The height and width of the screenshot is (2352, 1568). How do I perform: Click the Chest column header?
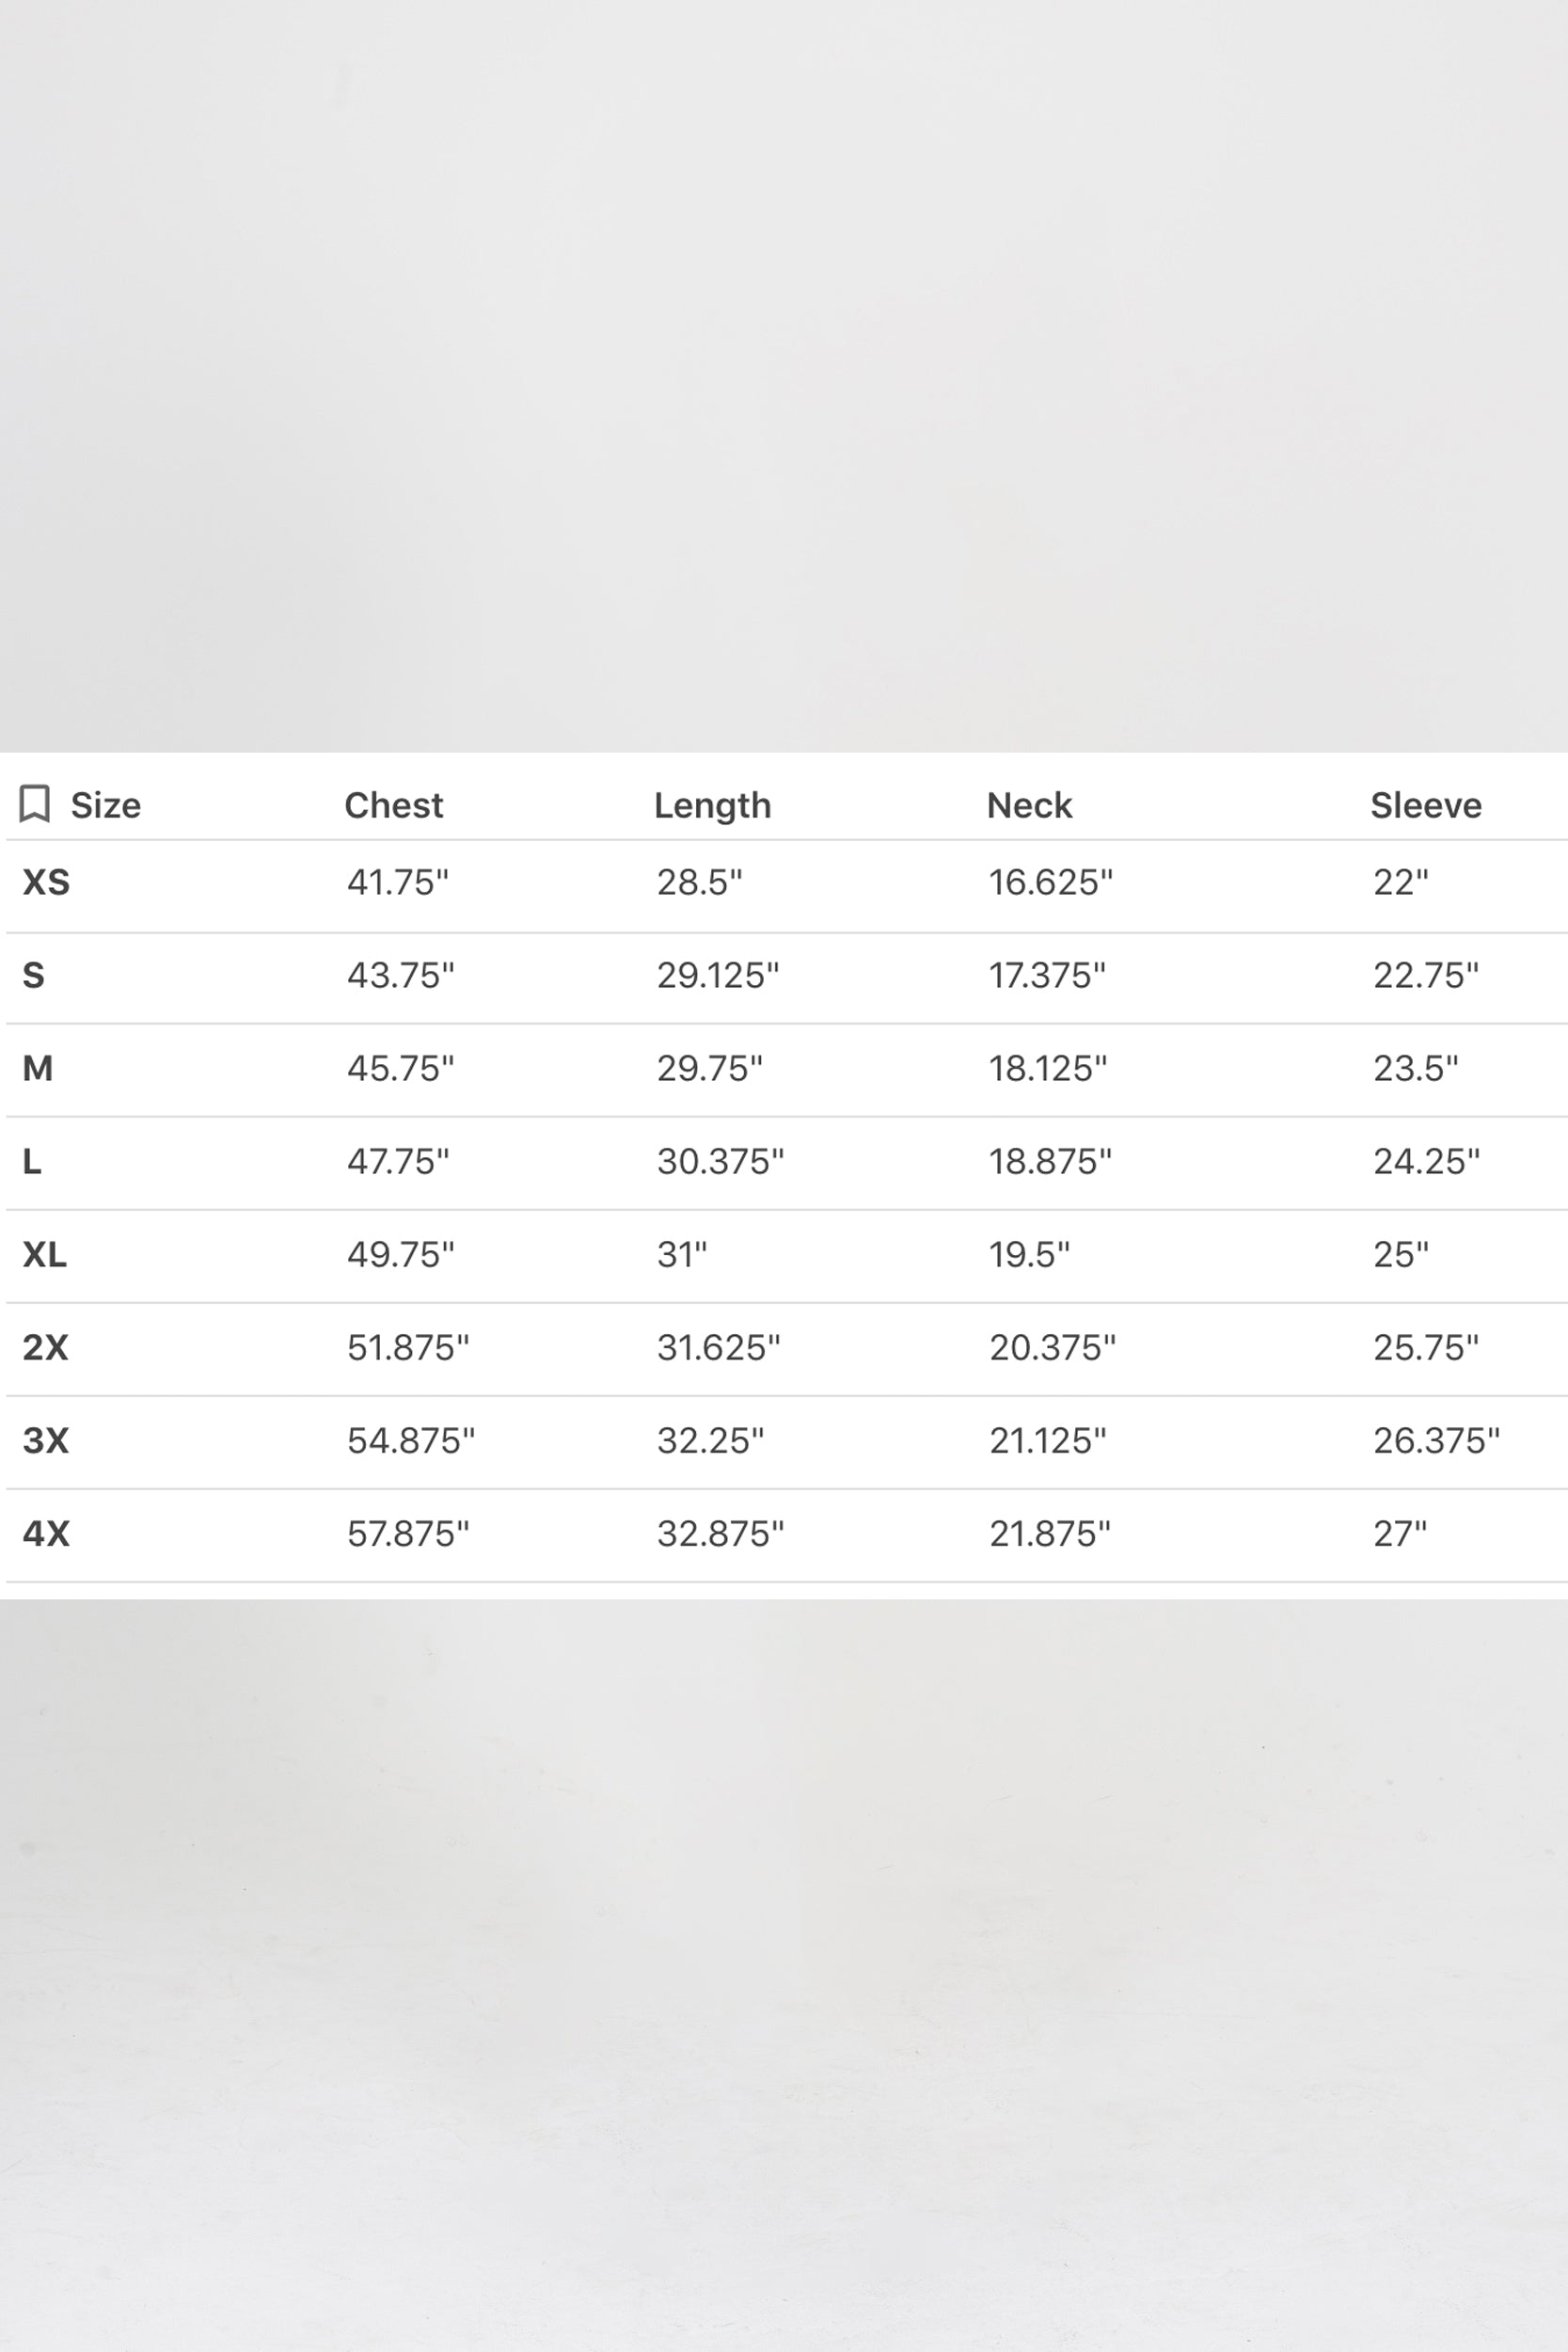point(393,805)
